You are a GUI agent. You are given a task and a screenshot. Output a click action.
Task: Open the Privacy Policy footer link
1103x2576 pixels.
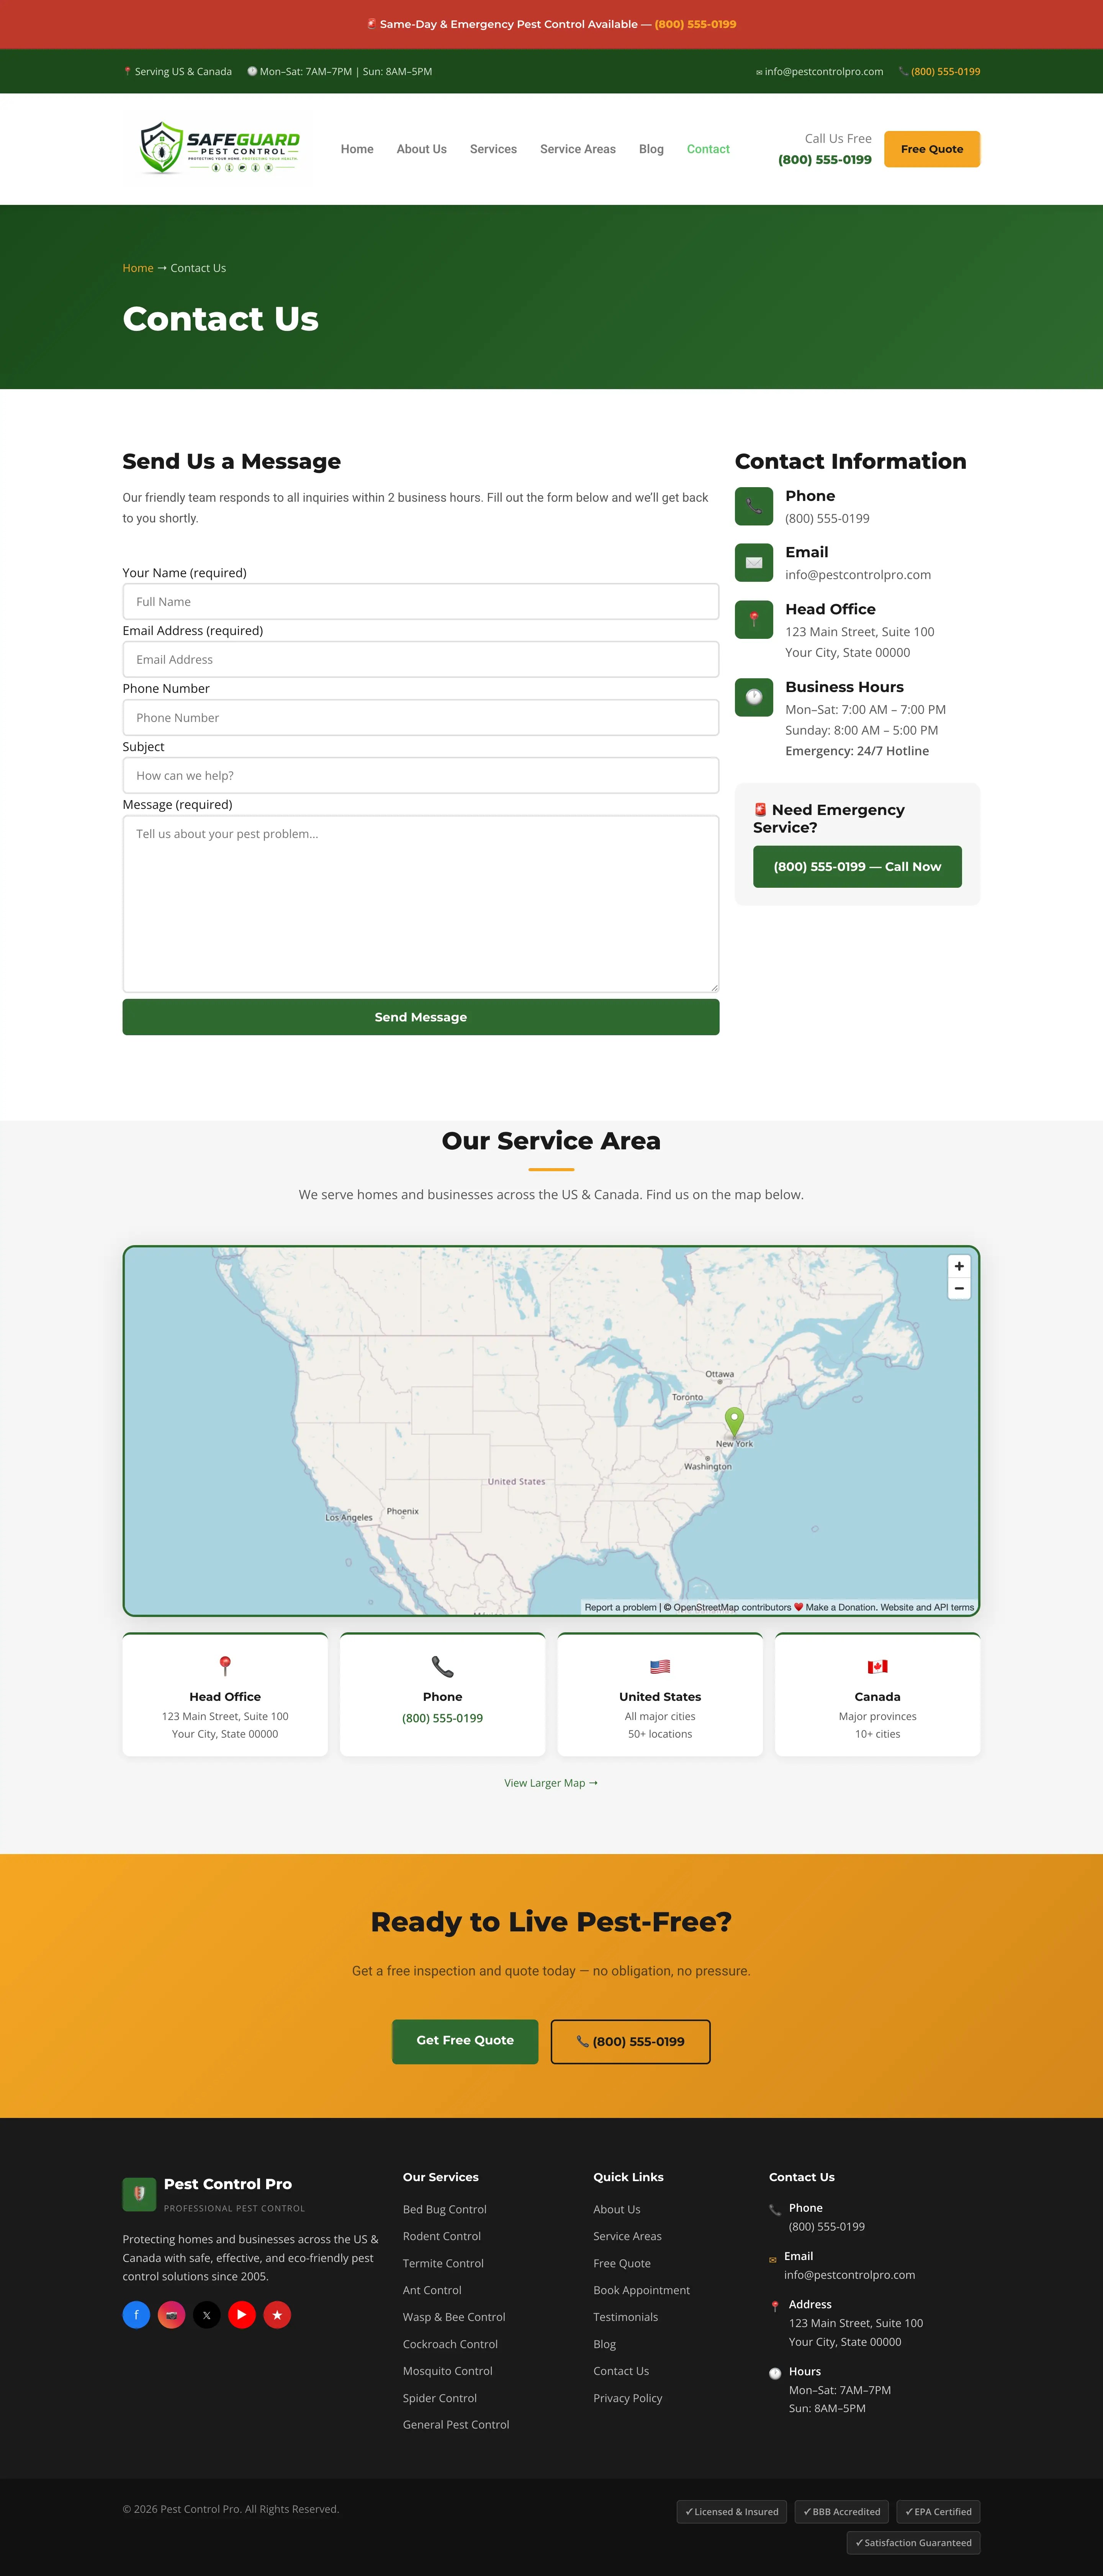click(628, 2398)
